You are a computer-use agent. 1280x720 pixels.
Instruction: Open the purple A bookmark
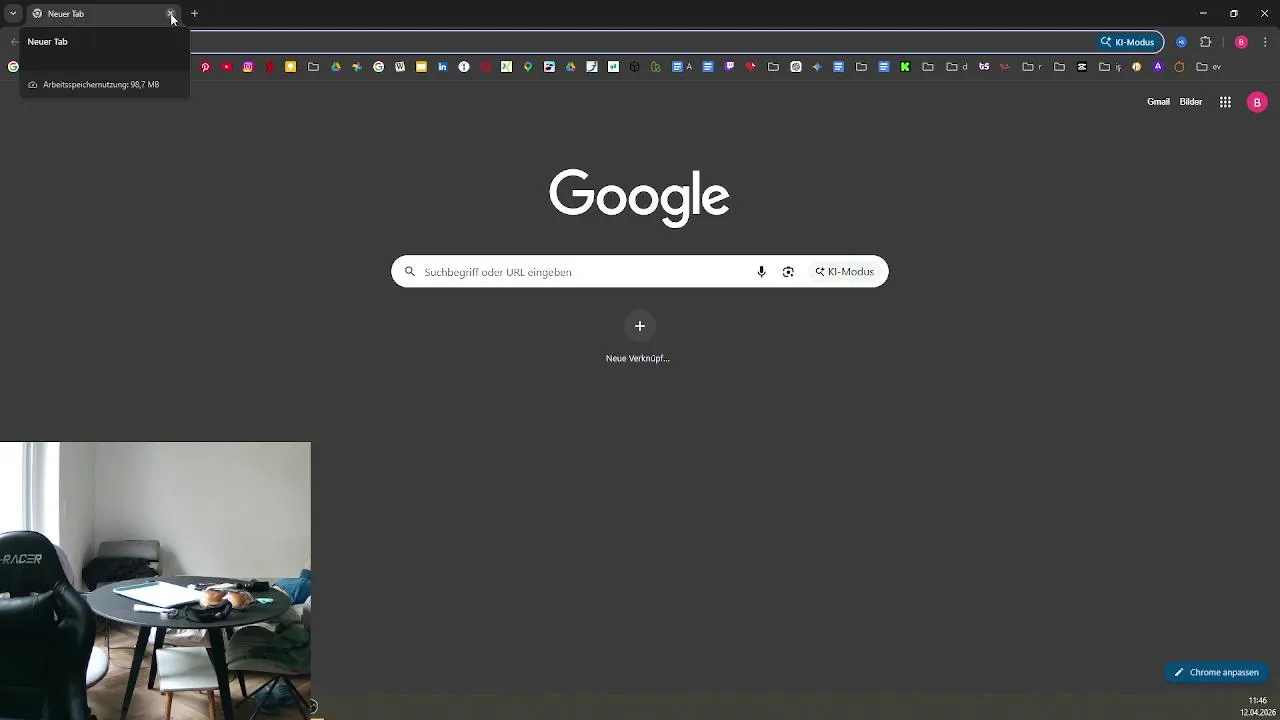tap(1158, 67)
